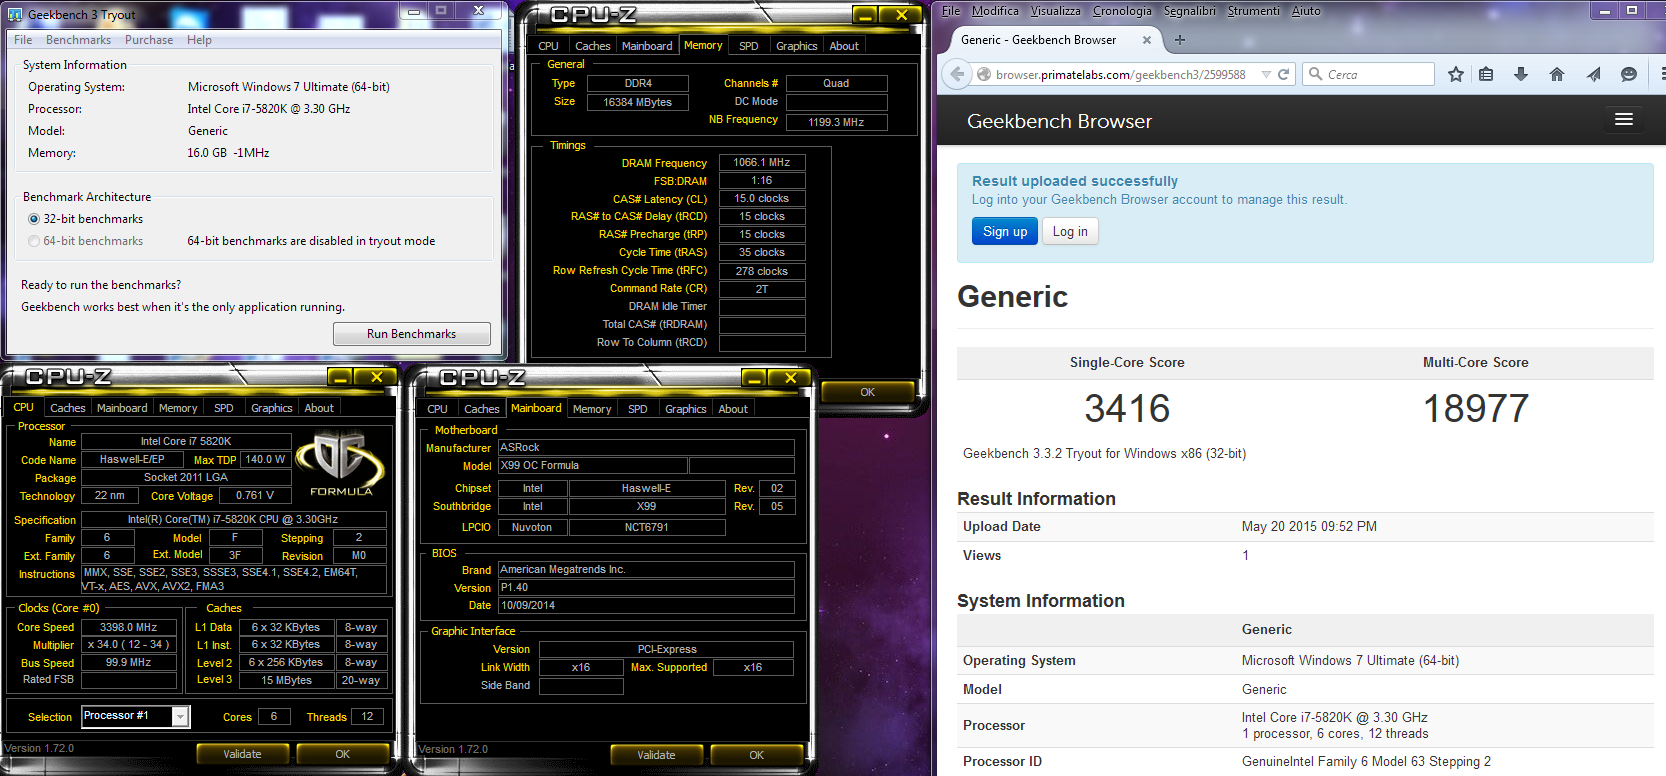Open Firefox Segnalibri menu

(1190, 11)
